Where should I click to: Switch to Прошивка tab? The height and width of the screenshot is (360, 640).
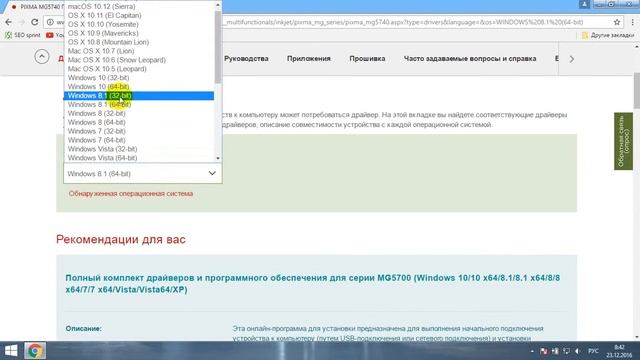click(367, 59)
